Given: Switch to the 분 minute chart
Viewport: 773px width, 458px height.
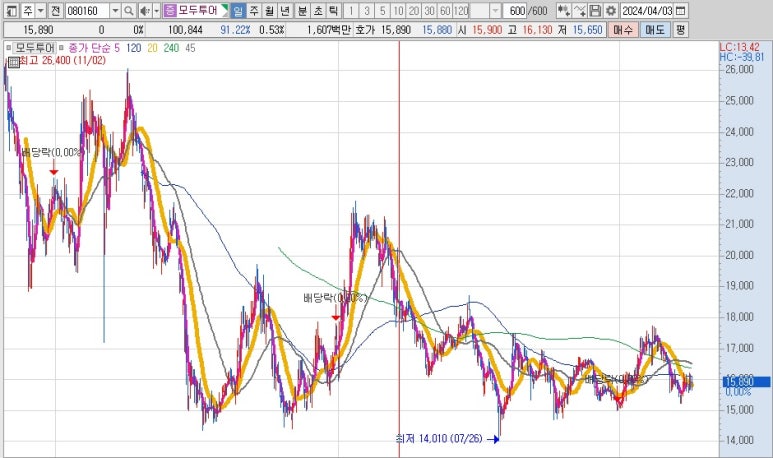Looking at the screenshot, I should [302, 10].
